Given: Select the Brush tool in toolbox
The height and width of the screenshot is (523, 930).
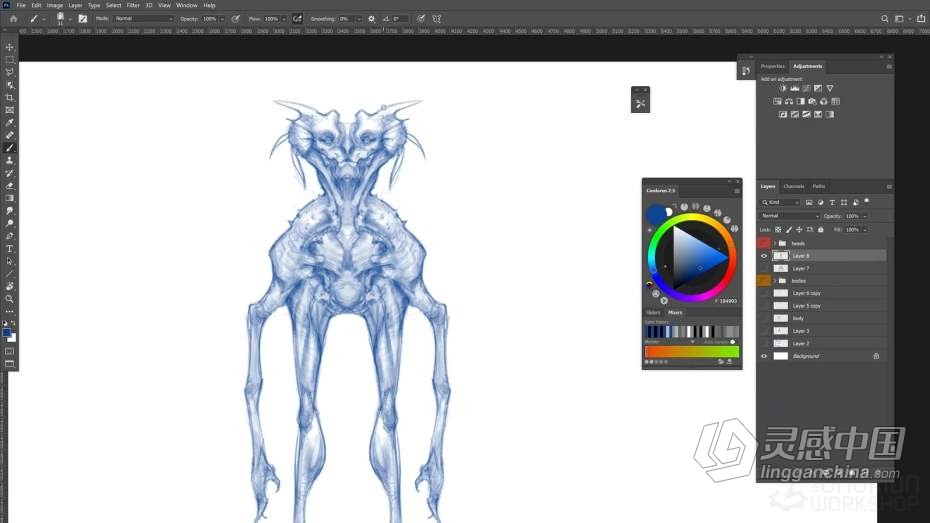Looking at the screenshot, I should point(9,148).
